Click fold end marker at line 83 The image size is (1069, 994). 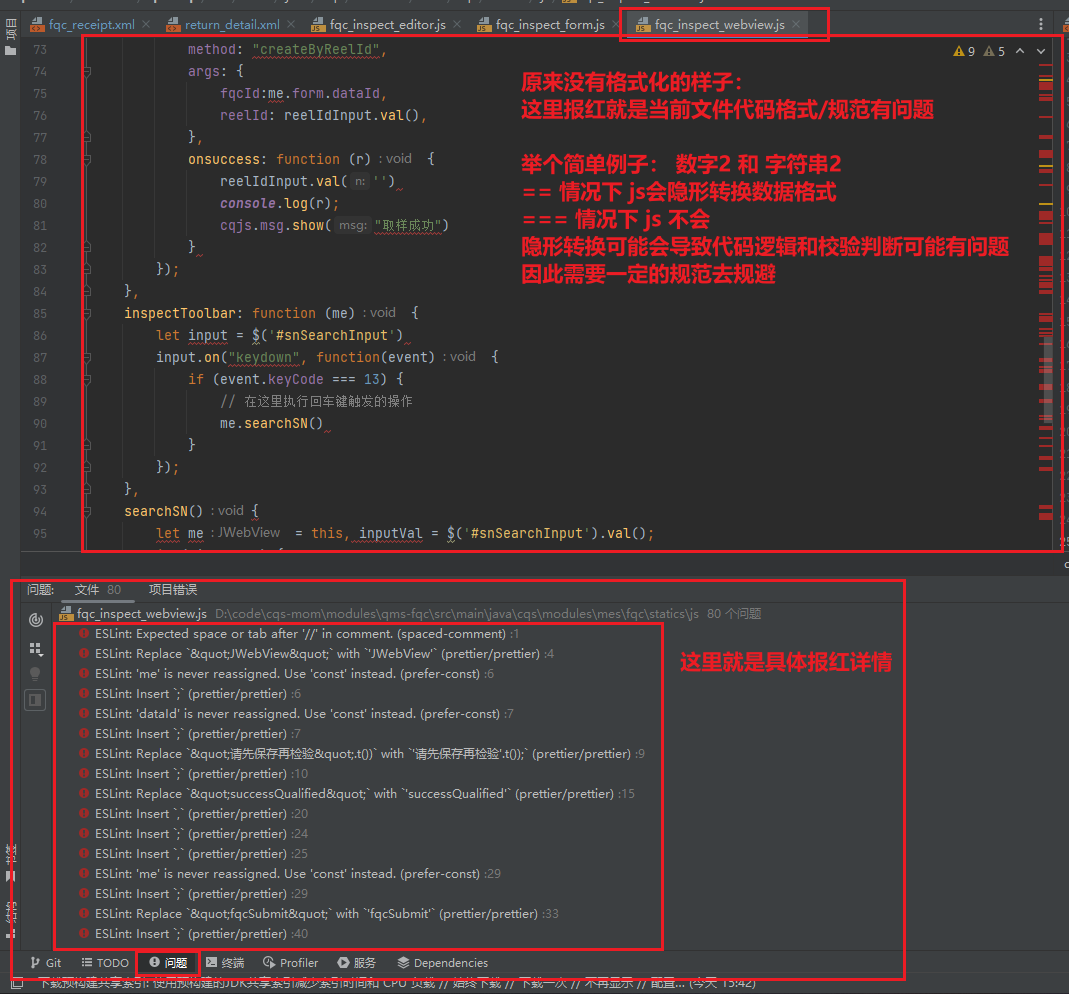pos(87,269)
